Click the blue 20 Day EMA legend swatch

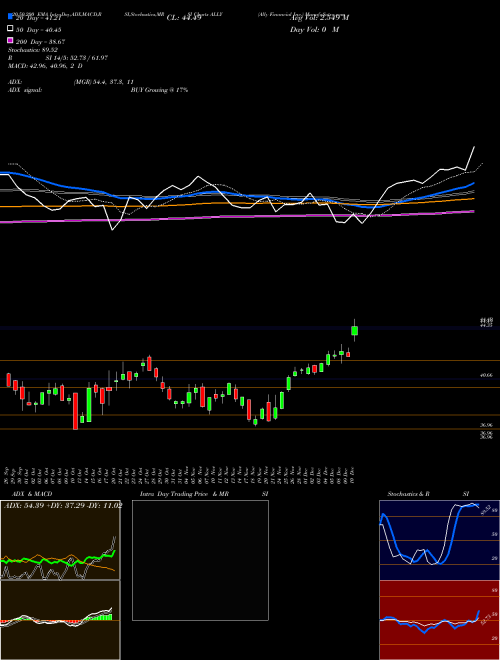coord(10,17)
